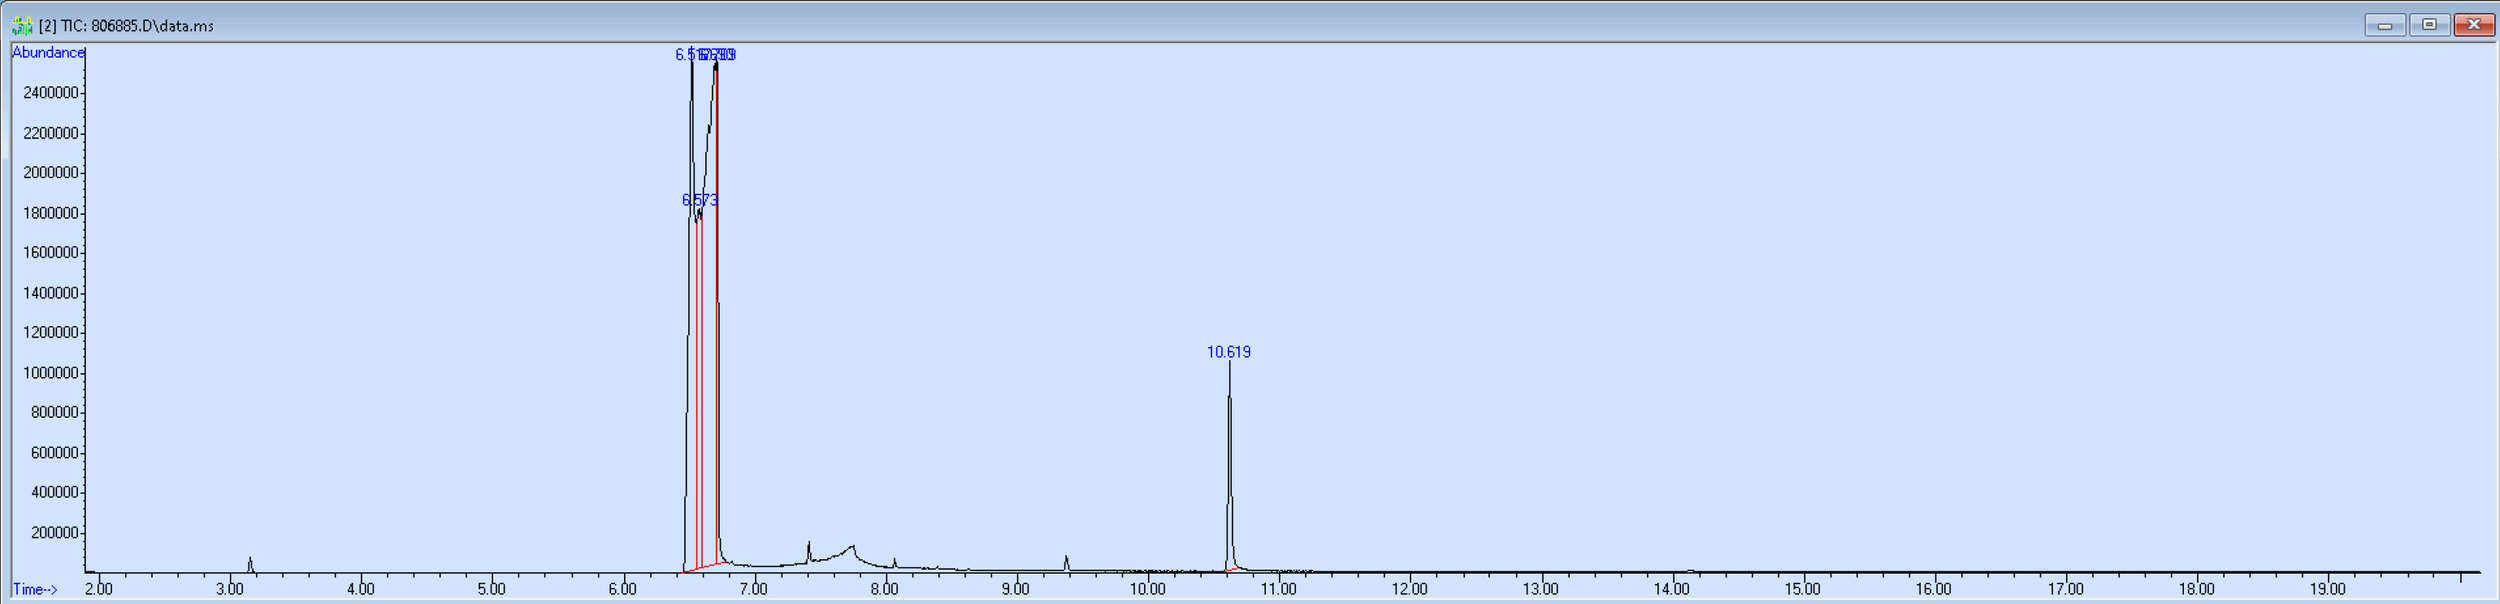Click the 18.00 time axis label
2500x604 pixels.
[x=2197, y=589]
